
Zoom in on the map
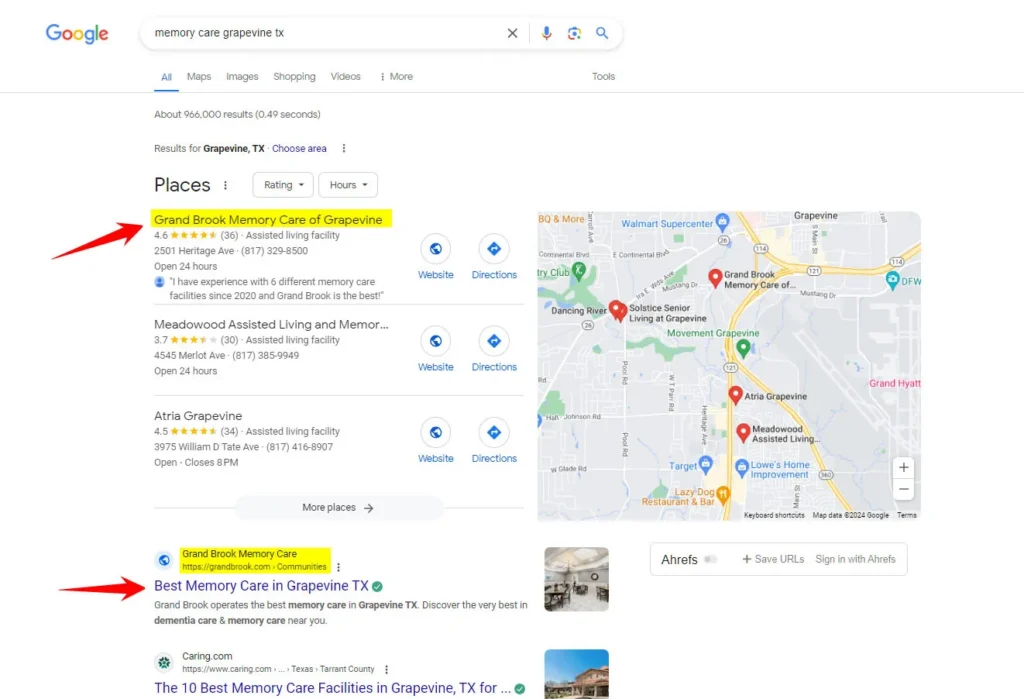coord(904,467)
